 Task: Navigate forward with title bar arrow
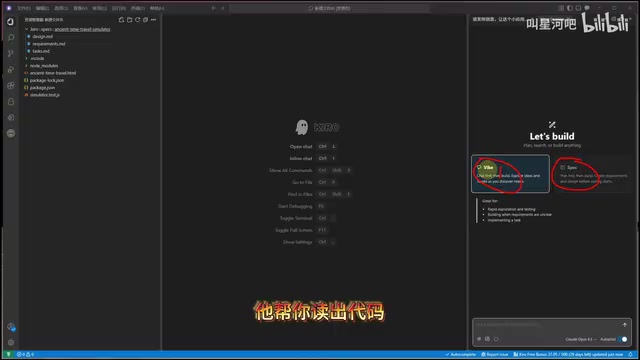222,8
